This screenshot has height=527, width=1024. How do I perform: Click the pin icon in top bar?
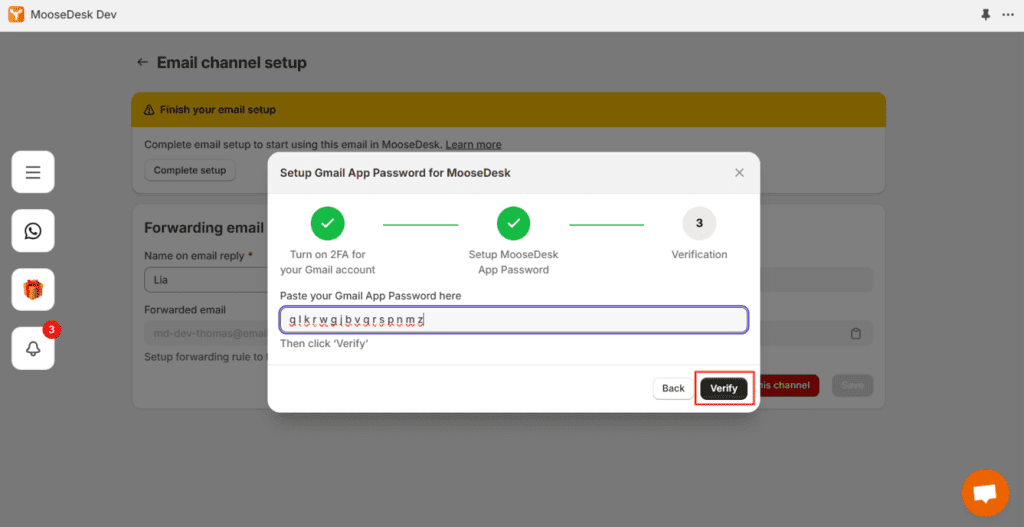click(x=985, y=14)
